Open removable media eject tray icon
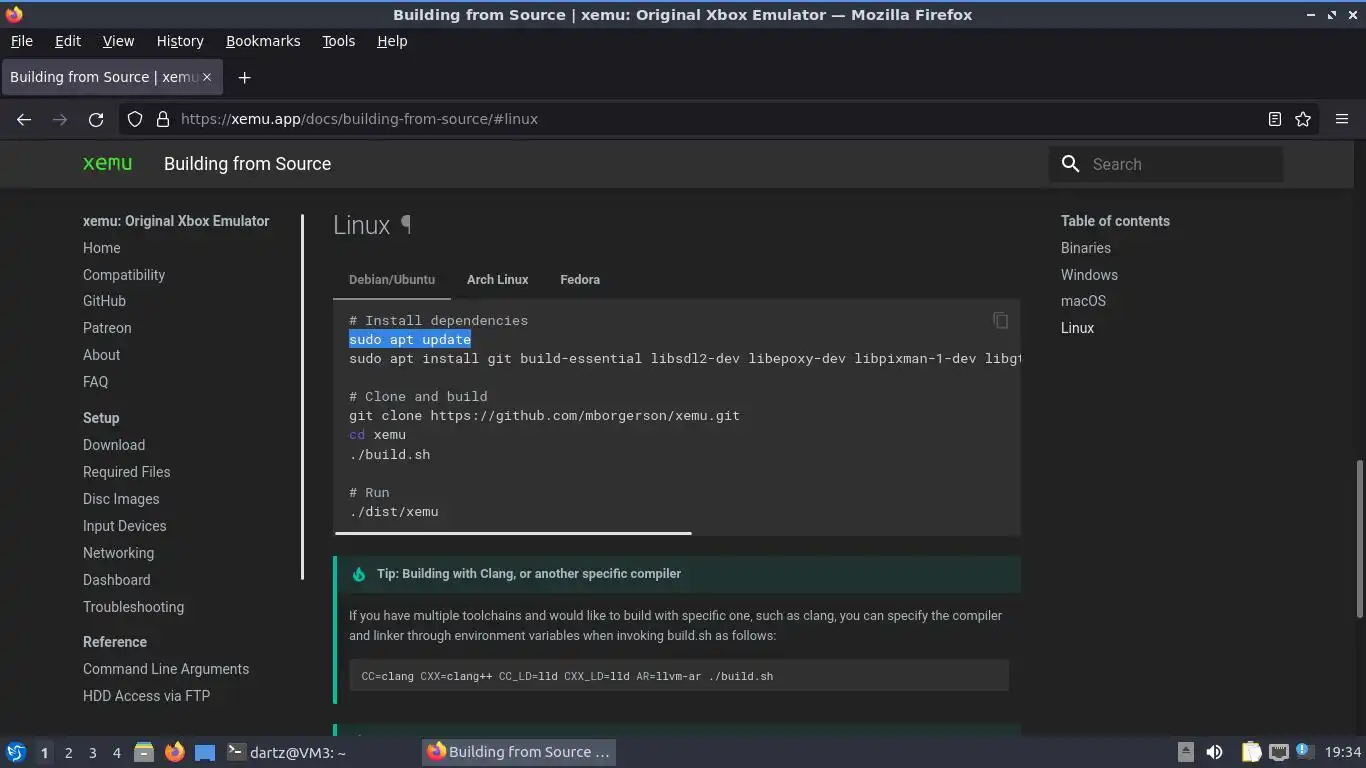Viewport: 1366px width, 768px height. pyautogui.click(x=1185, y=752)
